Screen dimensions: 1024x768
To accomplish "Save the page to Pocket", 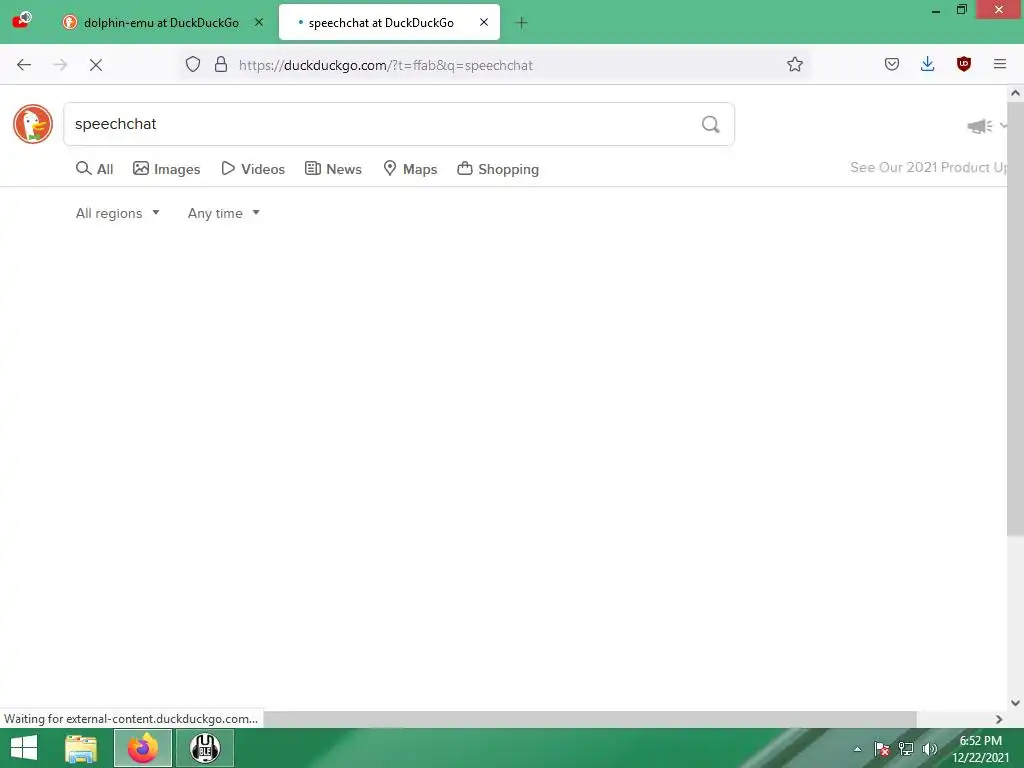I will 892,64.
